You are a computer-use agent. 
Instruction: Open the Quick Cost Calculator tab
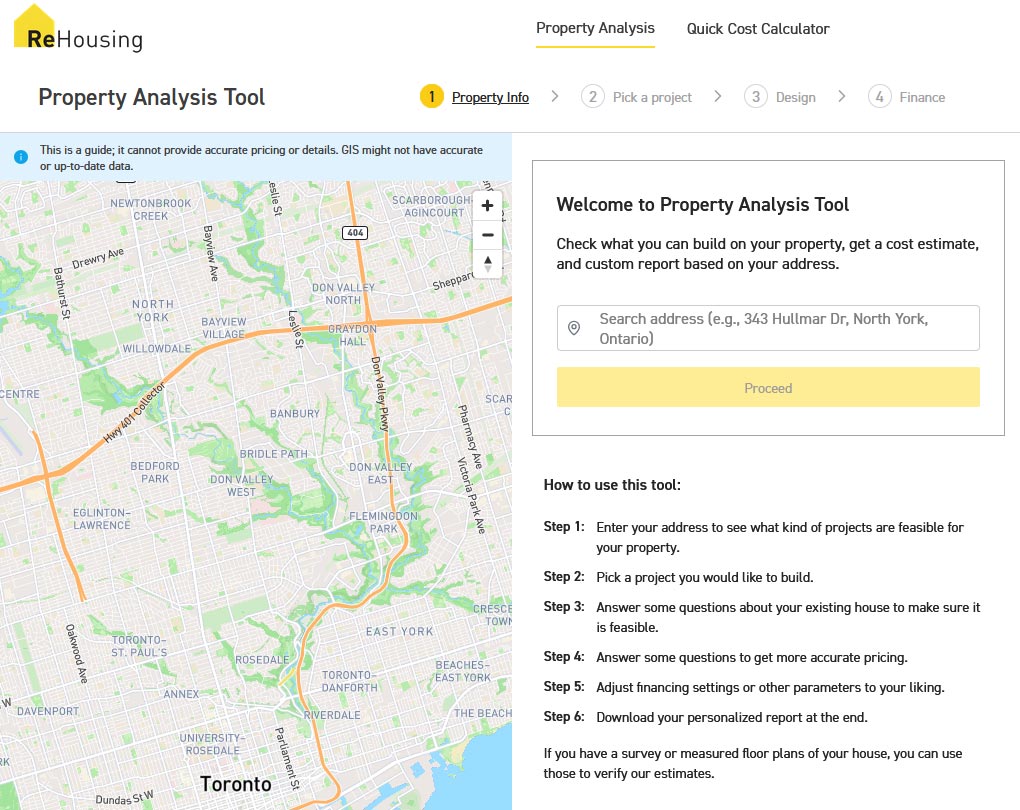758,29
